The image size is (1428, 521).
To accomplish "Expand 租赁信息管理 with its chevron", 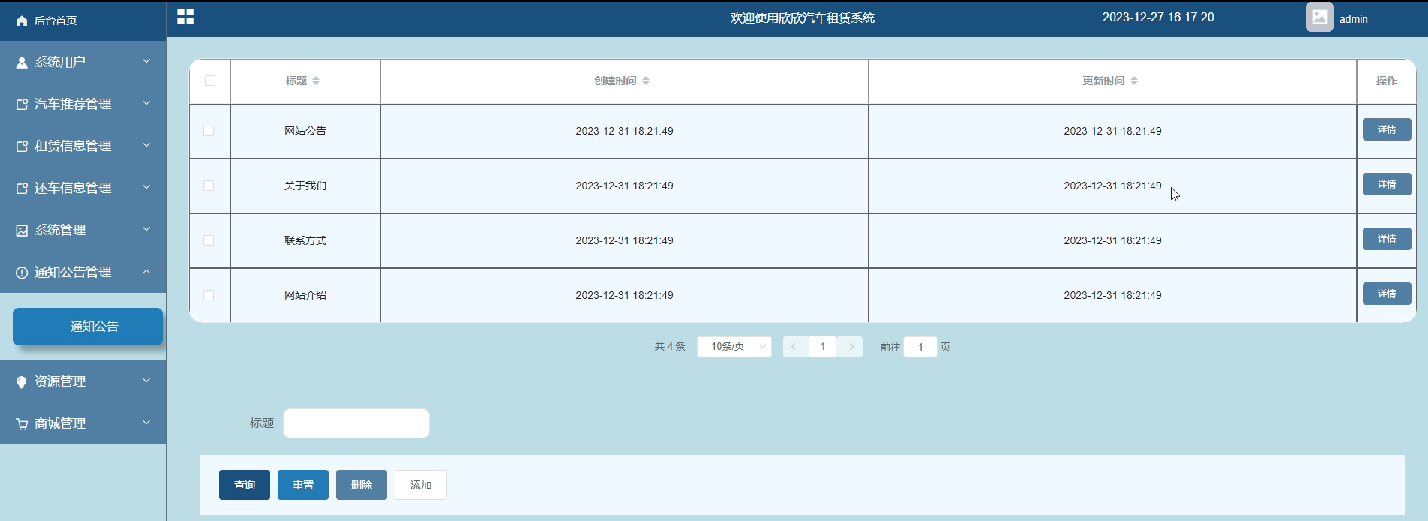I will [x=147, y=146].
